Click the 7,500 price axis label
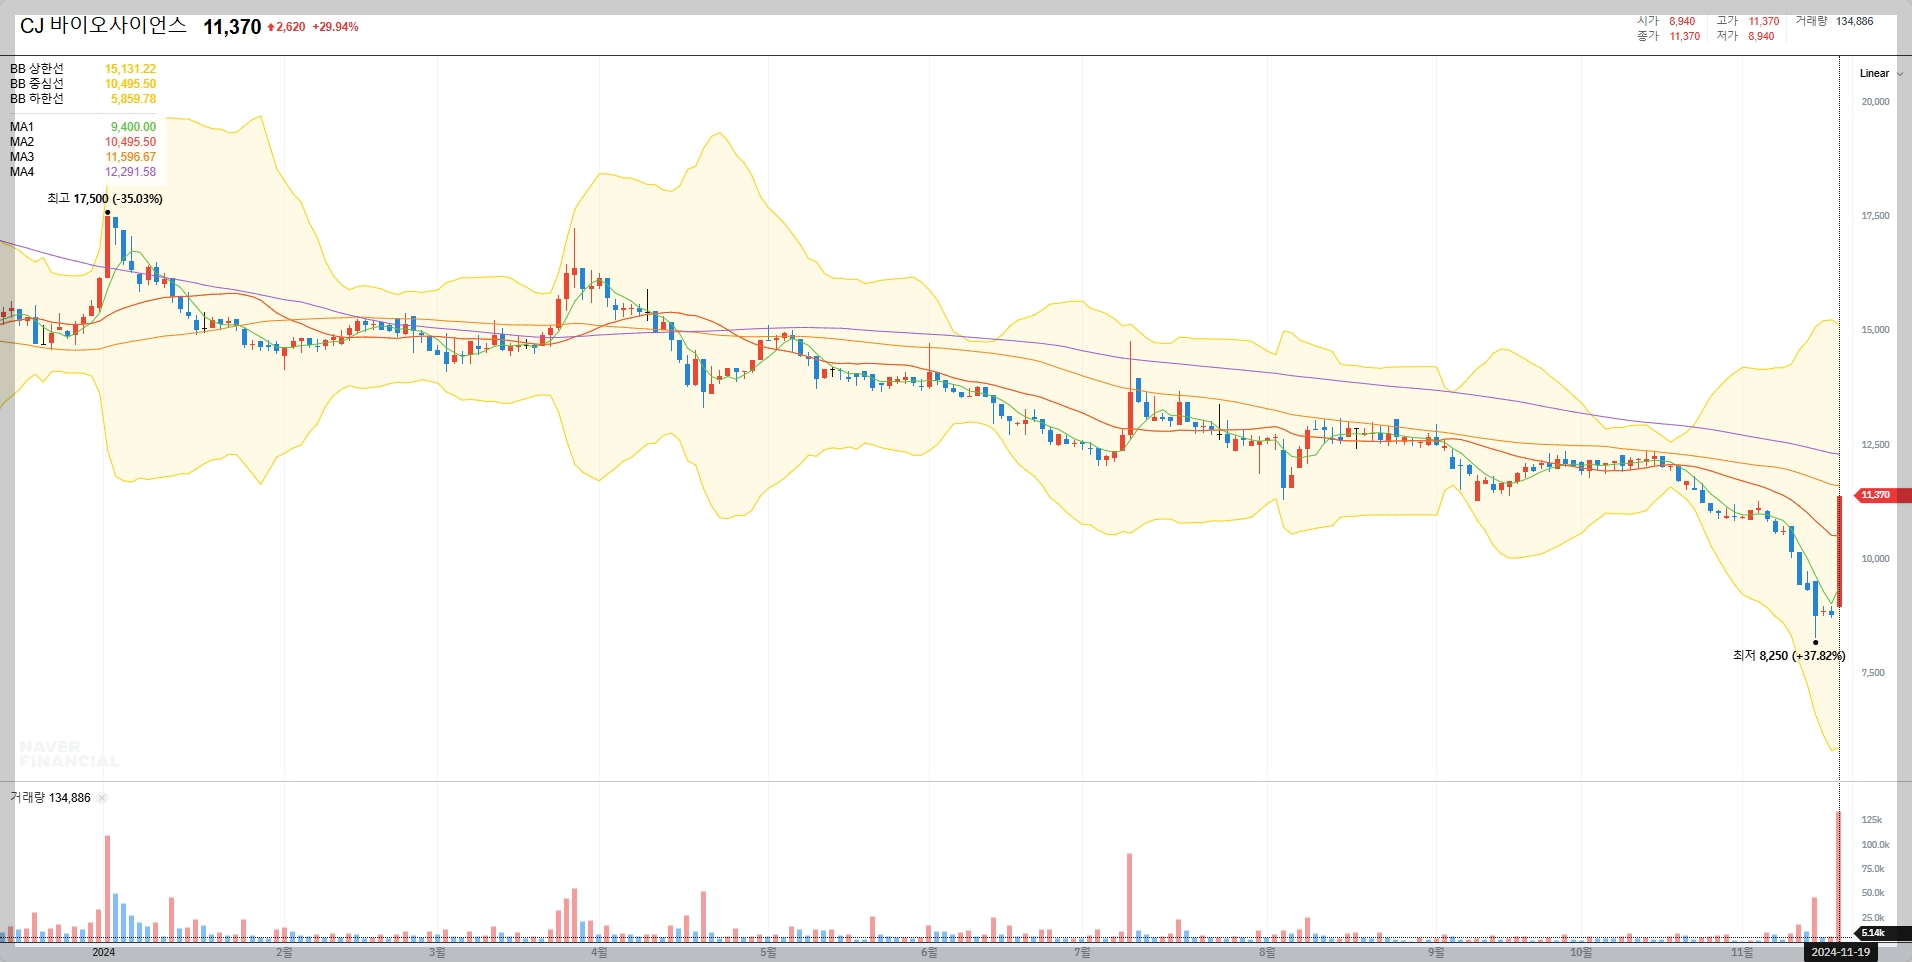This screenshot has height=962, width=1912. click(x=1873, y=673)
